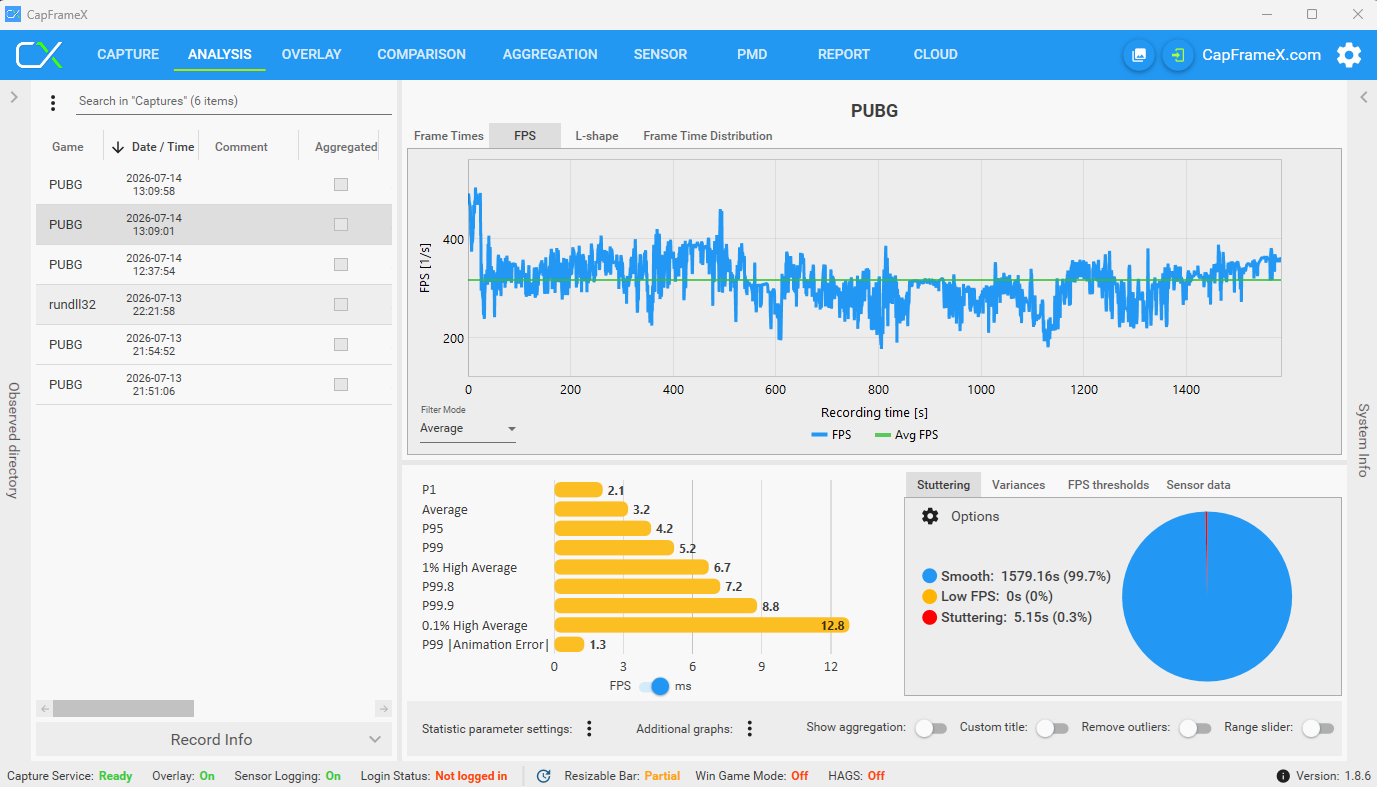Check Aggregated box for first PUBG capture
Screen dimensions: 1377x787
click(x=341, y=185)
